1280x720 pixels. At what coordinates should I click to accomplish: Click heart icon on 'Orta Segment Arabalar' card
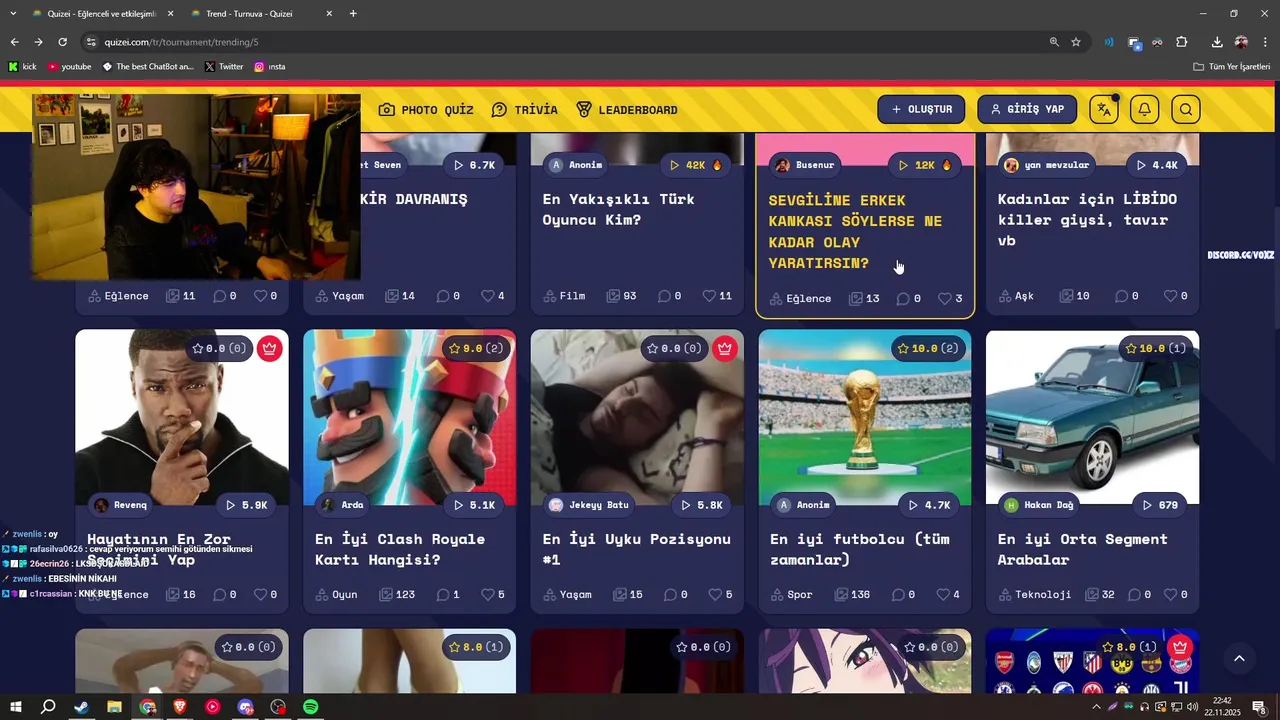1171,594
